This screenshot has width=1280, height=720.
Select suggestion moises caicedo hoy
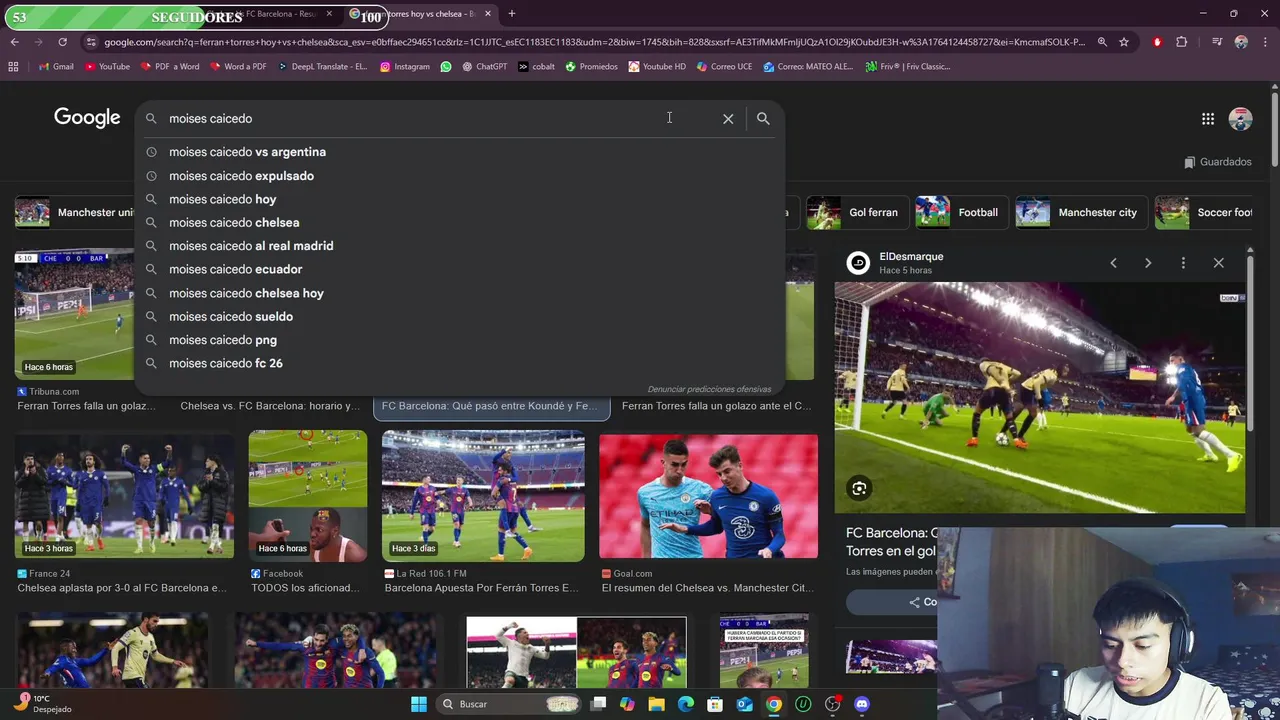tap(459, 199)
